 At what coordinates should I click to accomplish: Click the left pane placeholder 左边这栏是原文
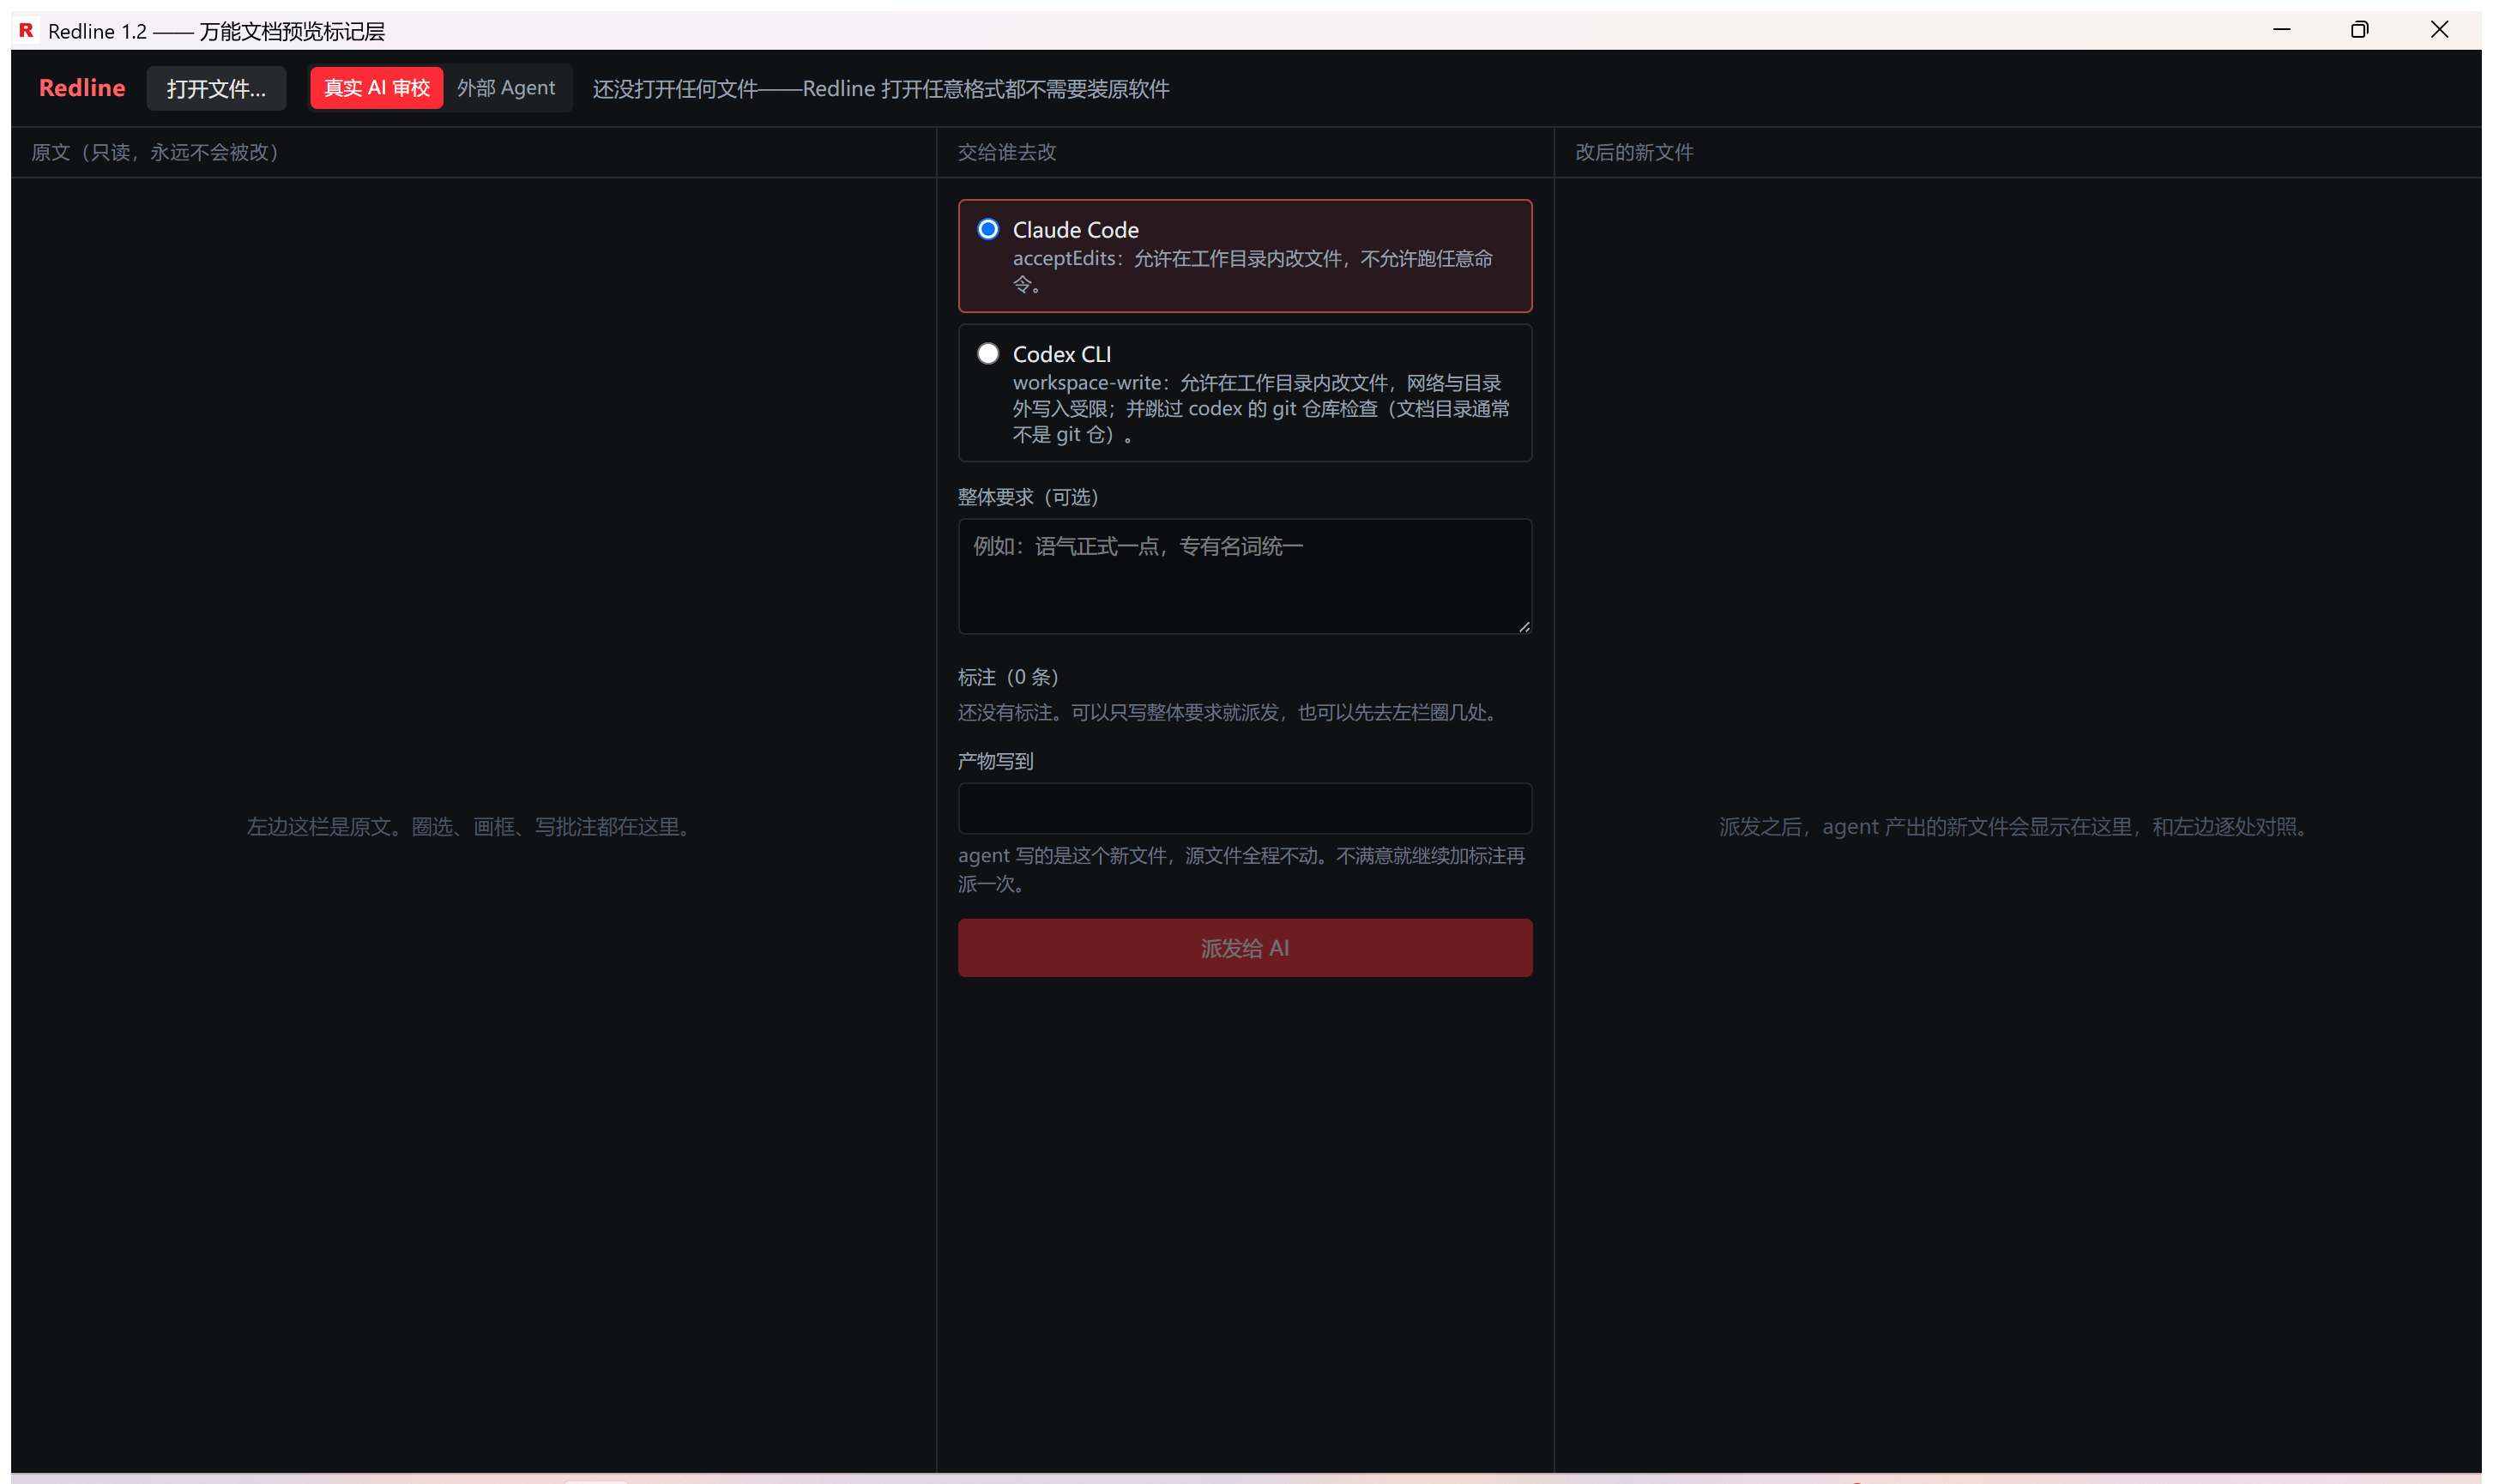click(x=472, y=827)
